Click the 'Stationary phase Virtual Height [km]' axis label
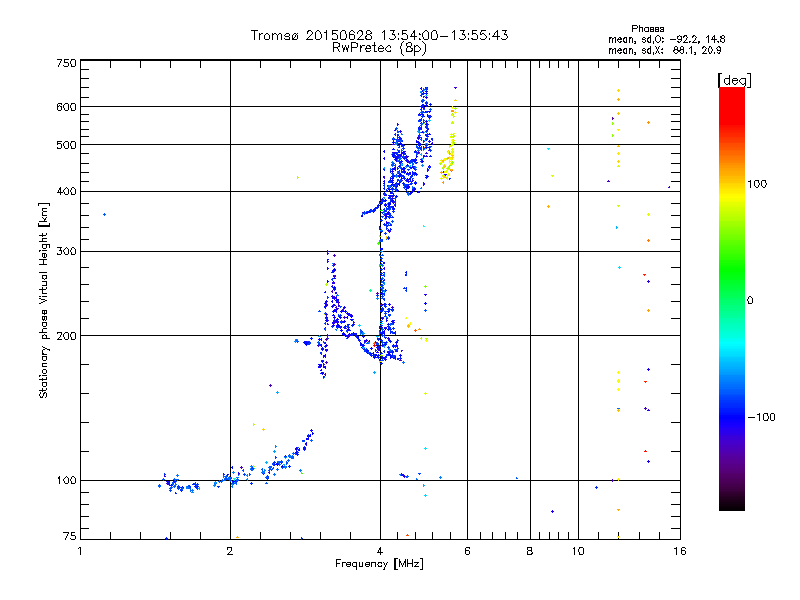800x600 pixels. tap(44, 300)
